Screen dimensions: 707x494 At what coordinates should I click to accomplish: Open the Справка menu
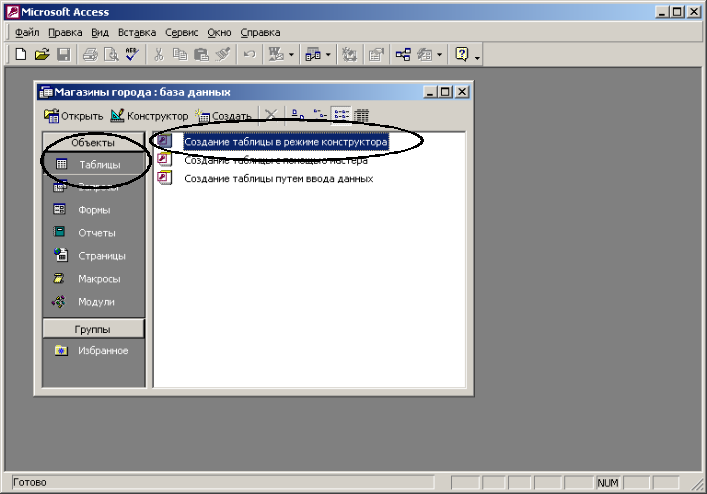260,32
